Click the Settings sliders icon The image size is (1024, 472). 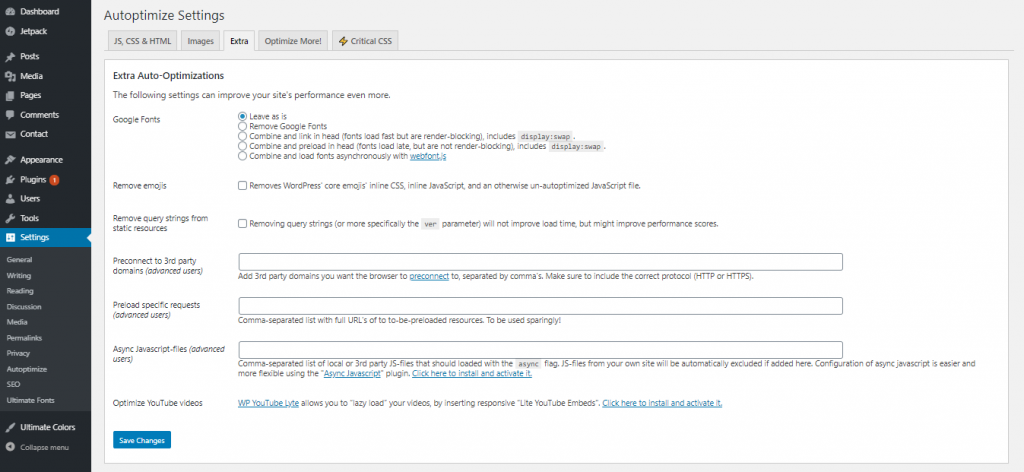click(10, 238)
